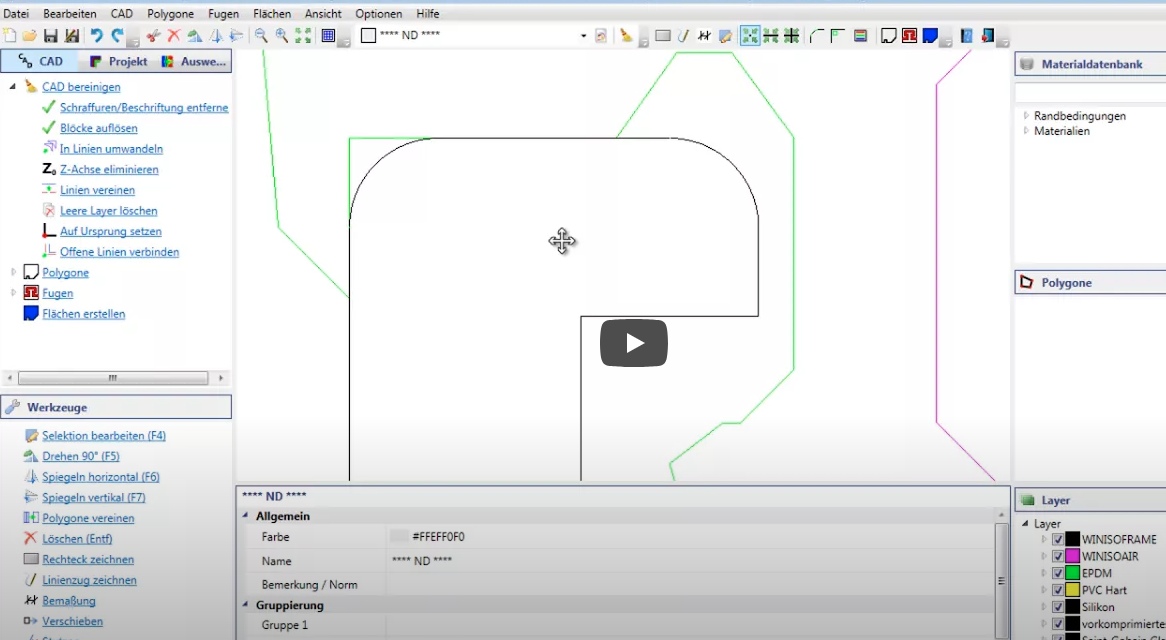Expand the Polygone node in CAD tree
This screenshot has height=640, width=1166.
14,272
